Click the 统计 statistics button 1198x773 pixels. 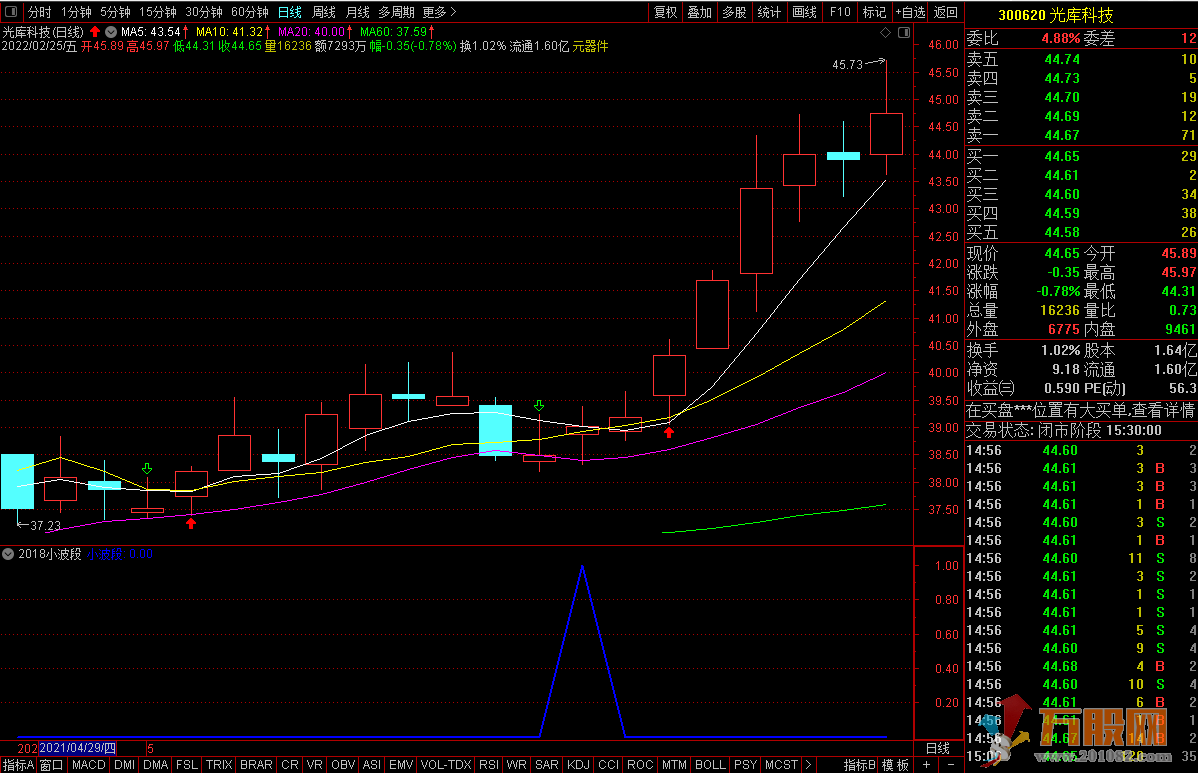pos(769,11)
